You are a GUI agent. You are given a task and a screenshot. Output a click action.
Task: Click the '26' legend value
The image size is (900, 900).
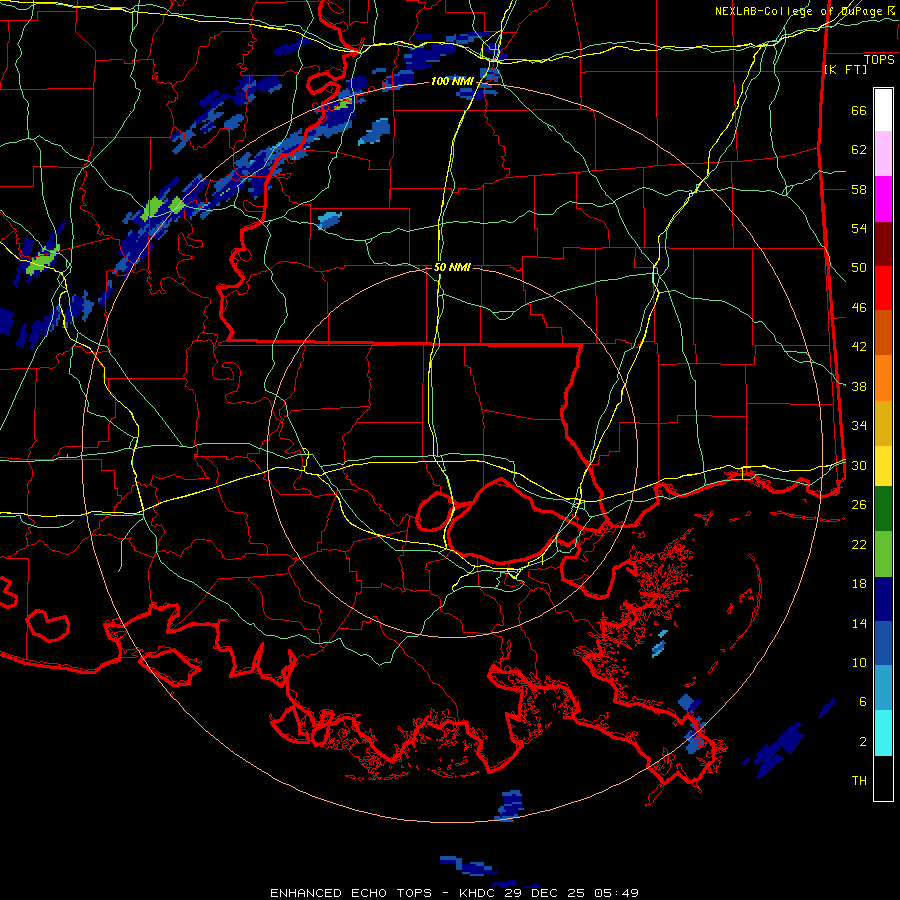[859, 505]
